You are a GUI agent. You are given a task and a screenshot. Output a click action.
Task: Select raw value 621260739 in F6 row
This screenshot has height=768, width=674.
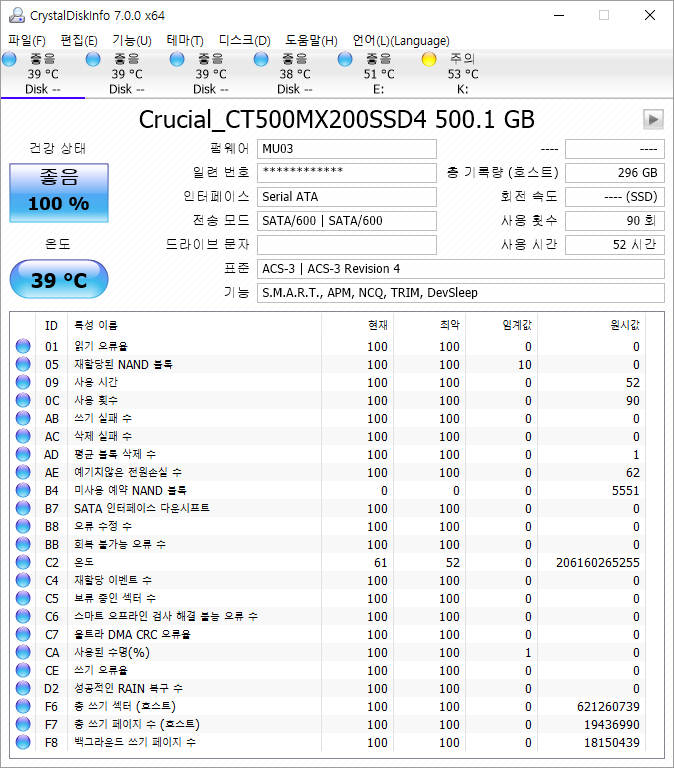pyautogui.click(x=608, y=707)
